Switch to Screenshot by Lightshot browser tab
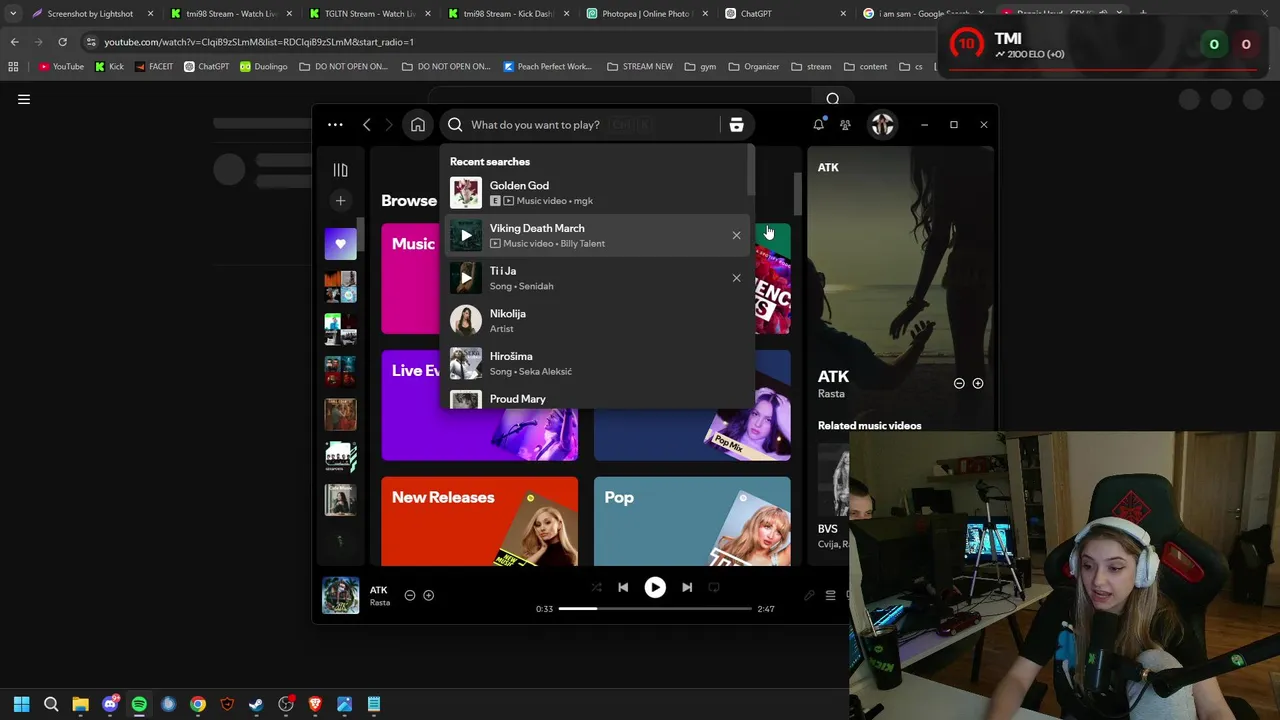1280x720 pixels. 90,14
